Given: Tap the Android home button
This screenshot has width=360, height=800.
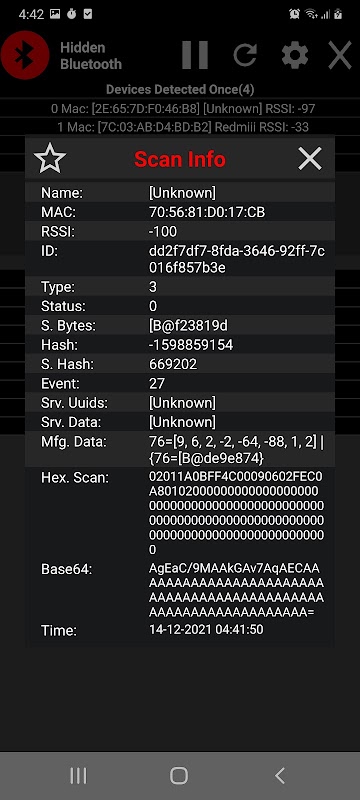Looking at the screenshot, I should (x=179, y=776).
